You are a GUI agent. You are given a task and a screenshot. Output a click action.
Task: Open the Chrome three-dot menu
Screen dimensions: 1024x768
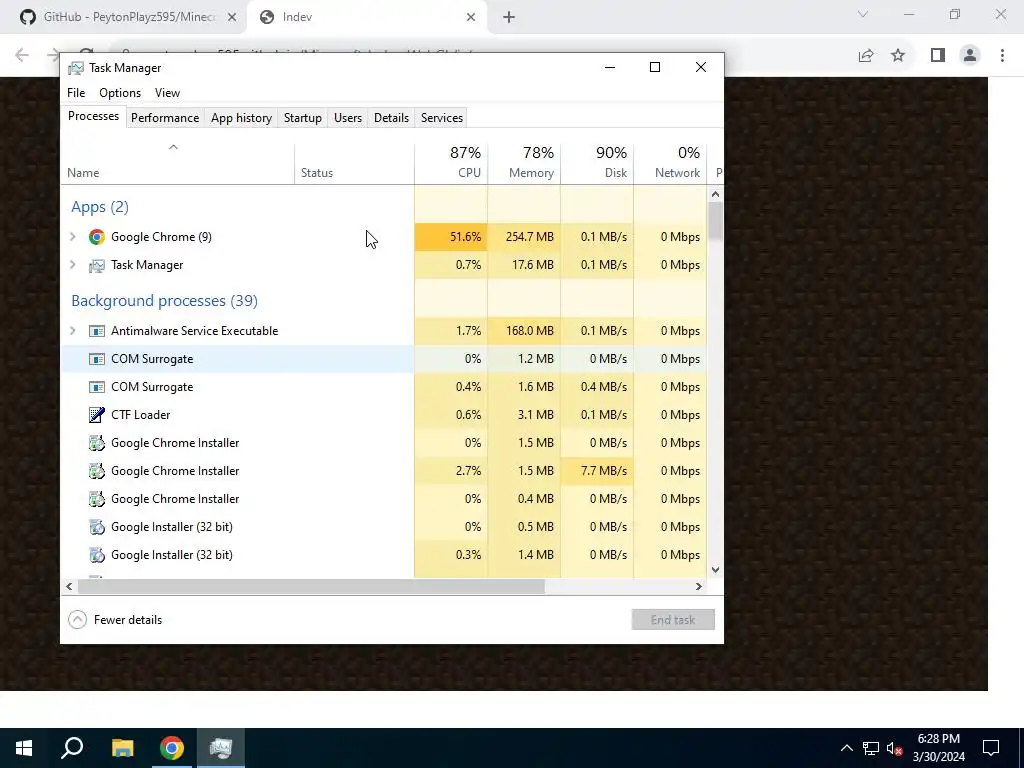pos(1002,56)
